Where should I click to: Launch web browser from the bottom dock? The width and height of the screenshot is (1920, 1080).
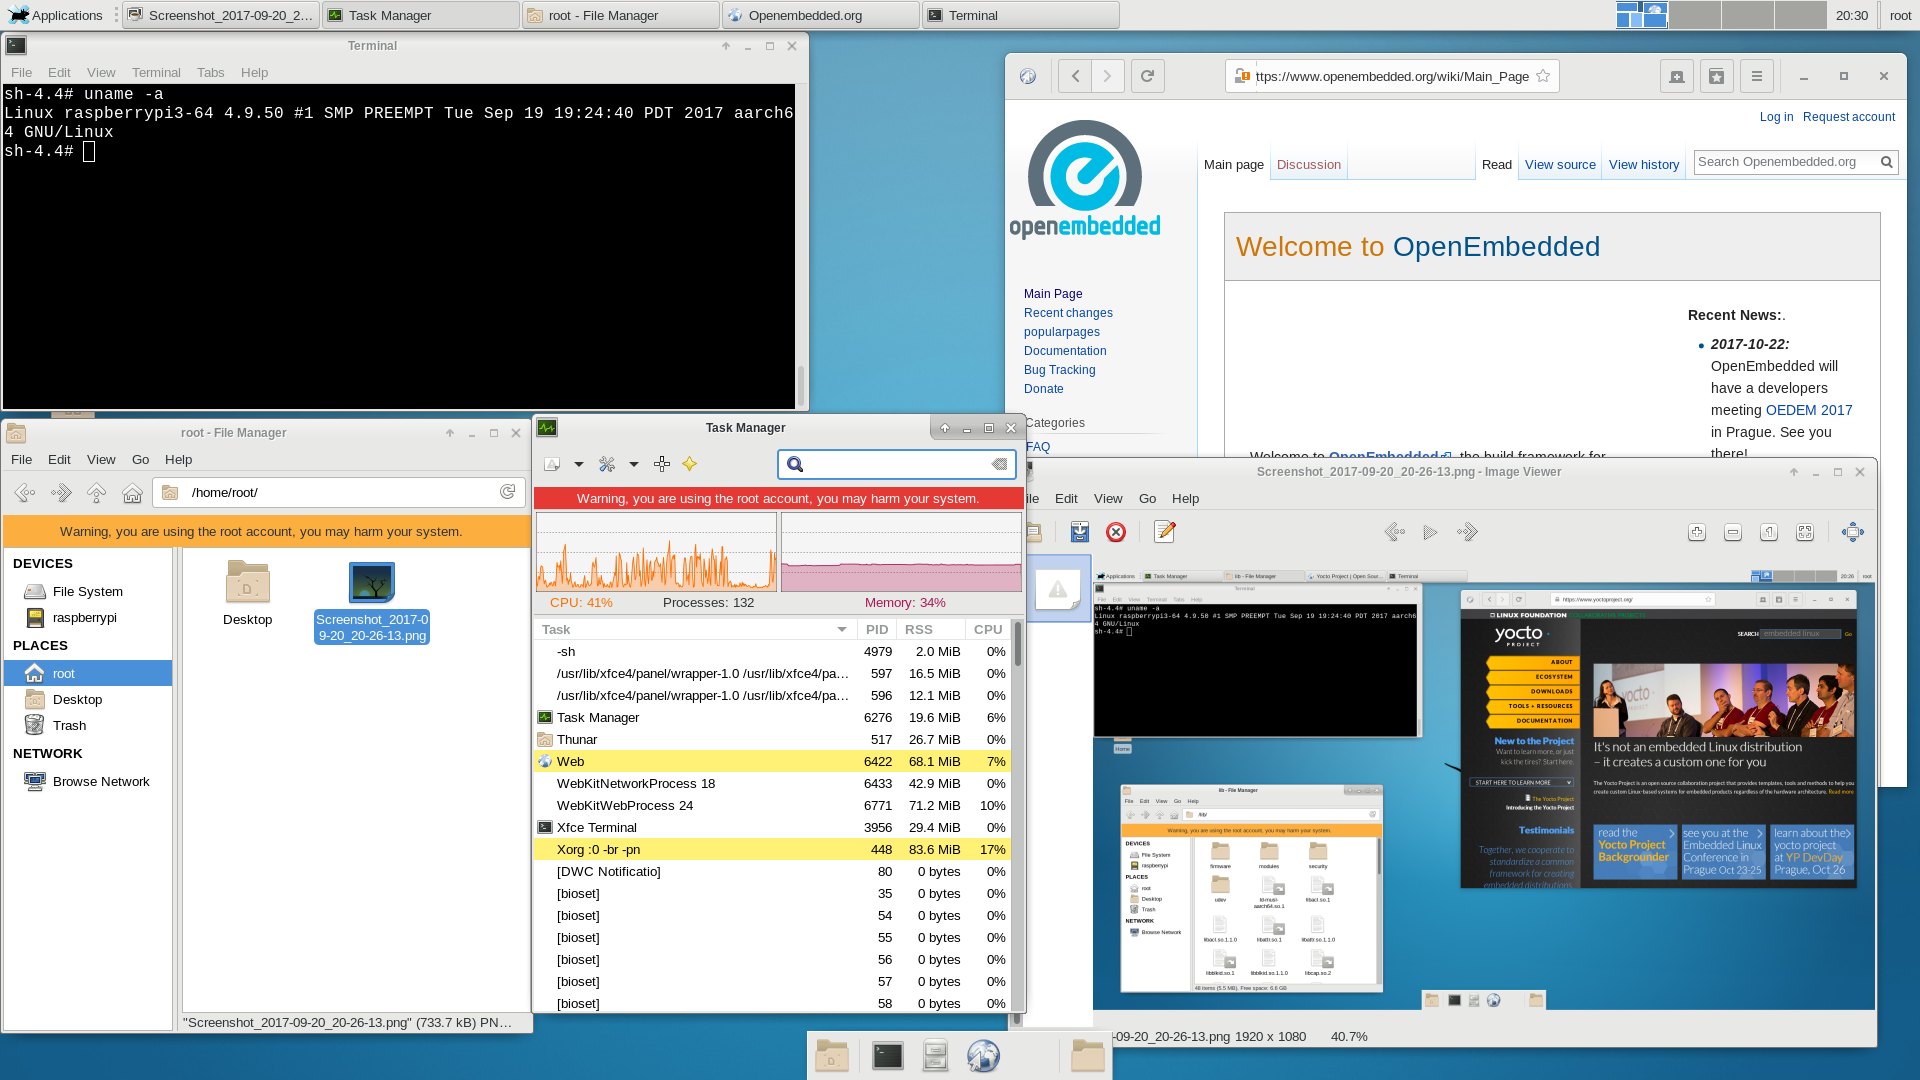[x=983, y=1056]
